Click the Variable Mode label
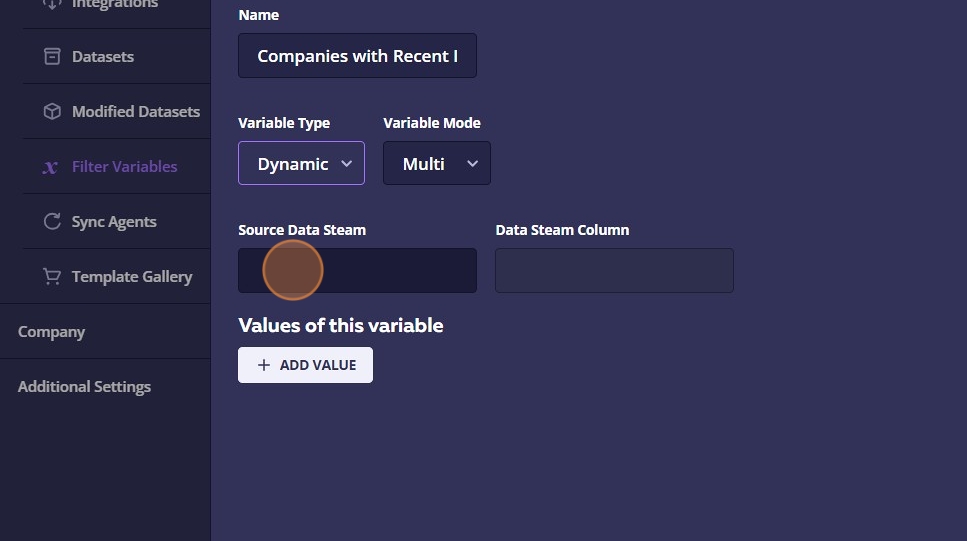967x541 pixels. coord(432,123)
